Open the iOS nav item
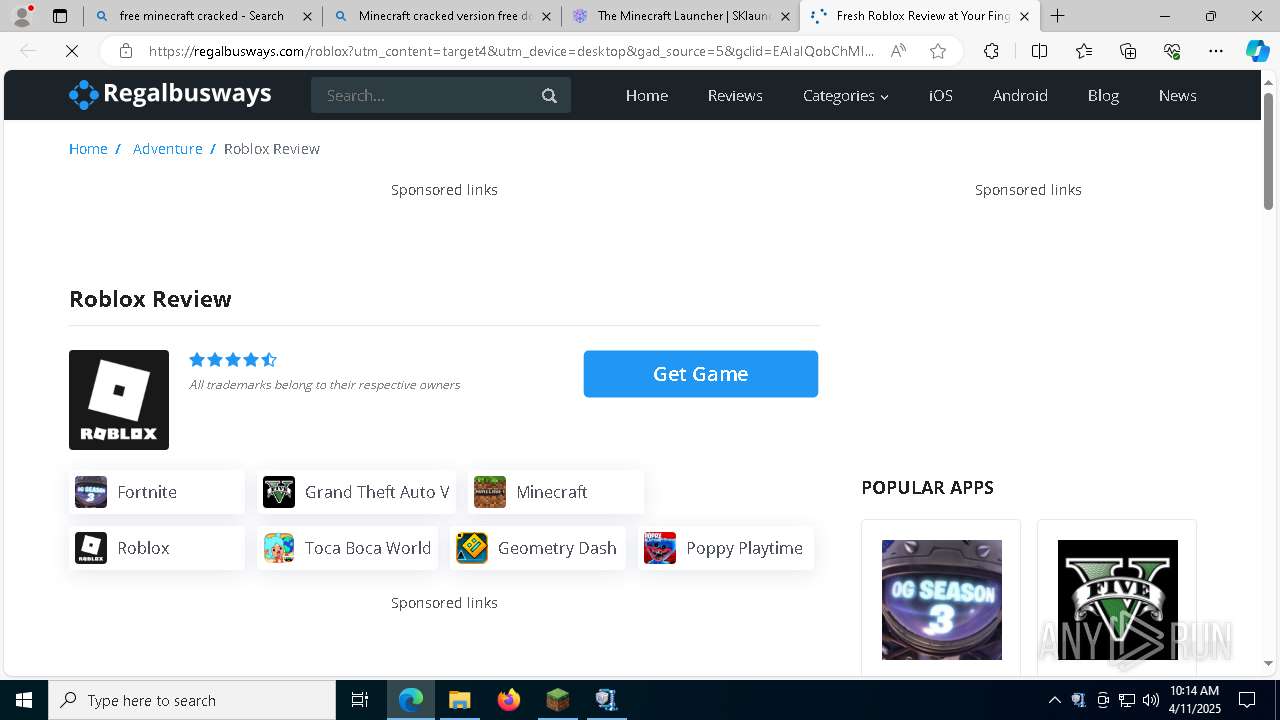This screenshot has height=720, width=1280. tap(941, 95)
